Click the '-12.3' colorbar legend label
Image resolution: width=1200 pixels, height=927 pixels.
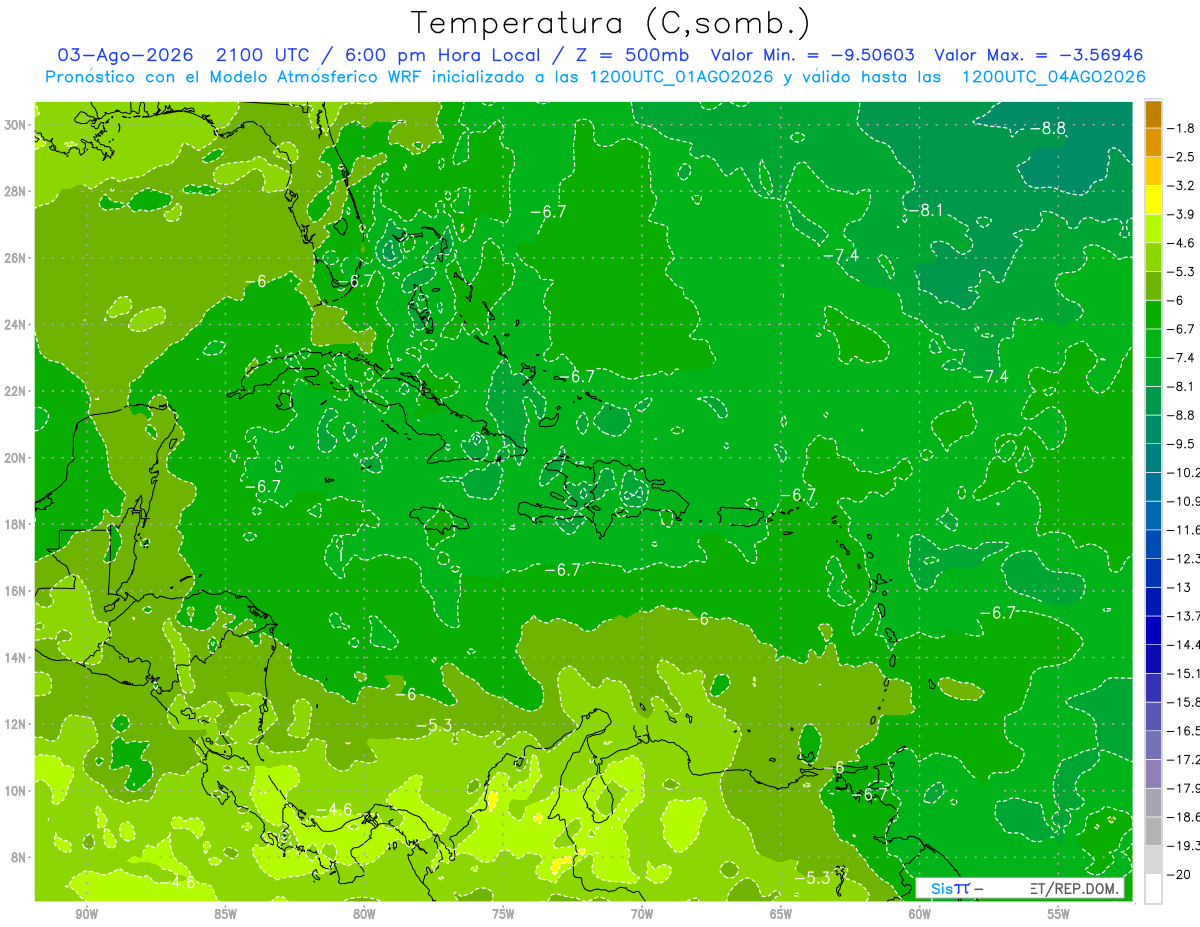pos(1185,558)
